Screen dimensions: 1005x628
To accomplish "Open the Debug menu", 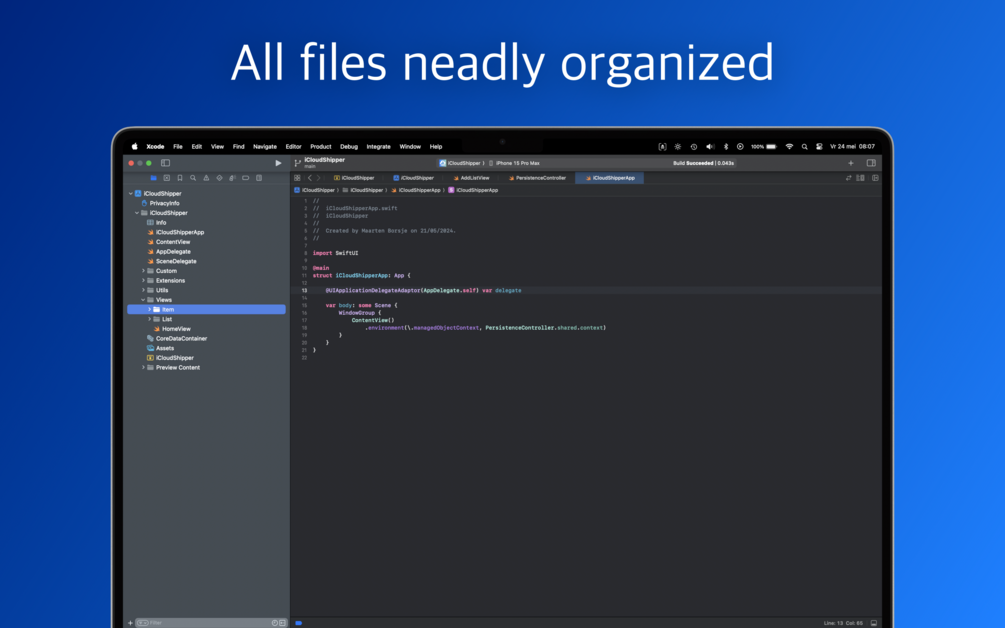I will pos(349,147).
